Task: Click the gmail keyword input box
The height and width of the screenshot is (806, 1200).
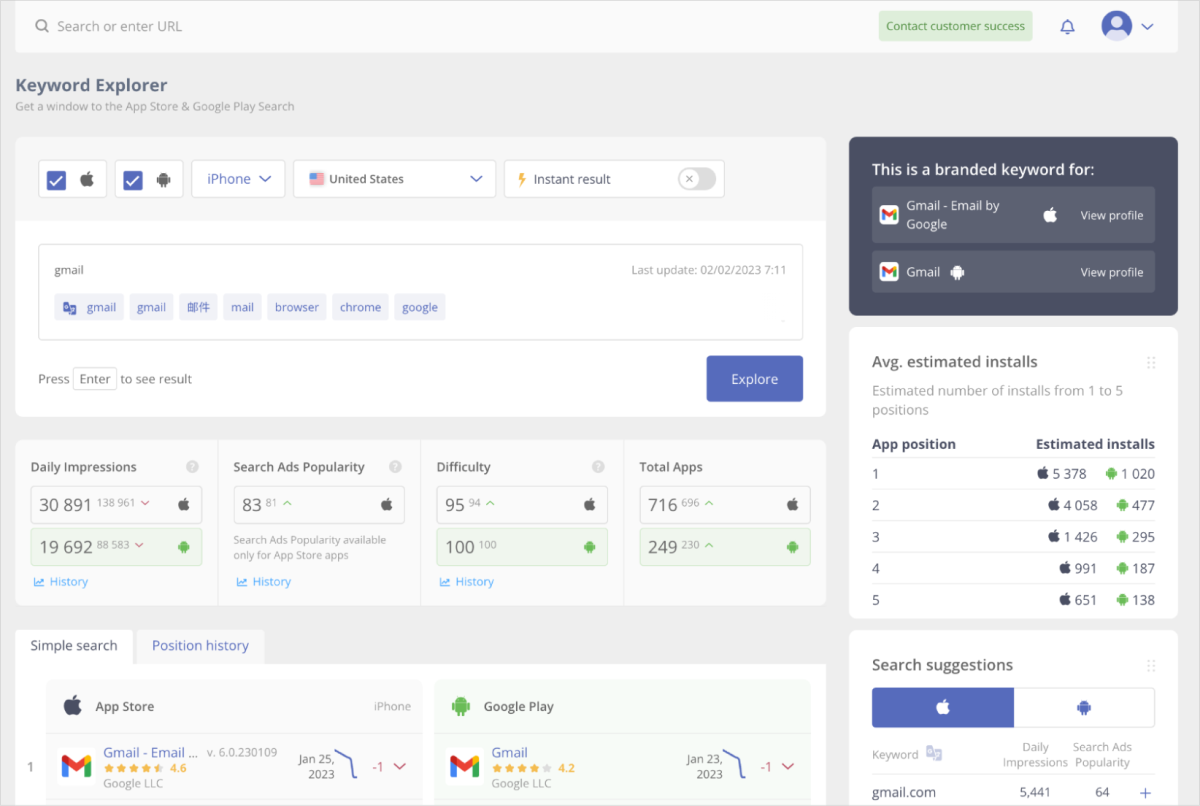Action: [420, 292]
